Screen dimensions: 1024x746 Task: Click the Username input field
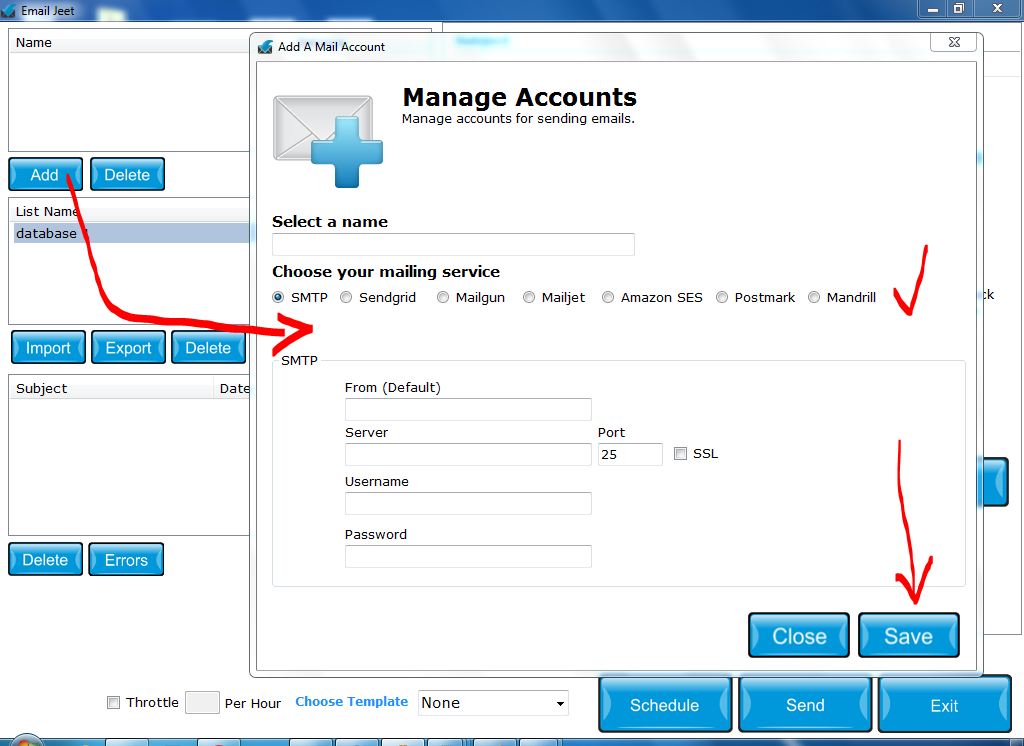point(468,504)
